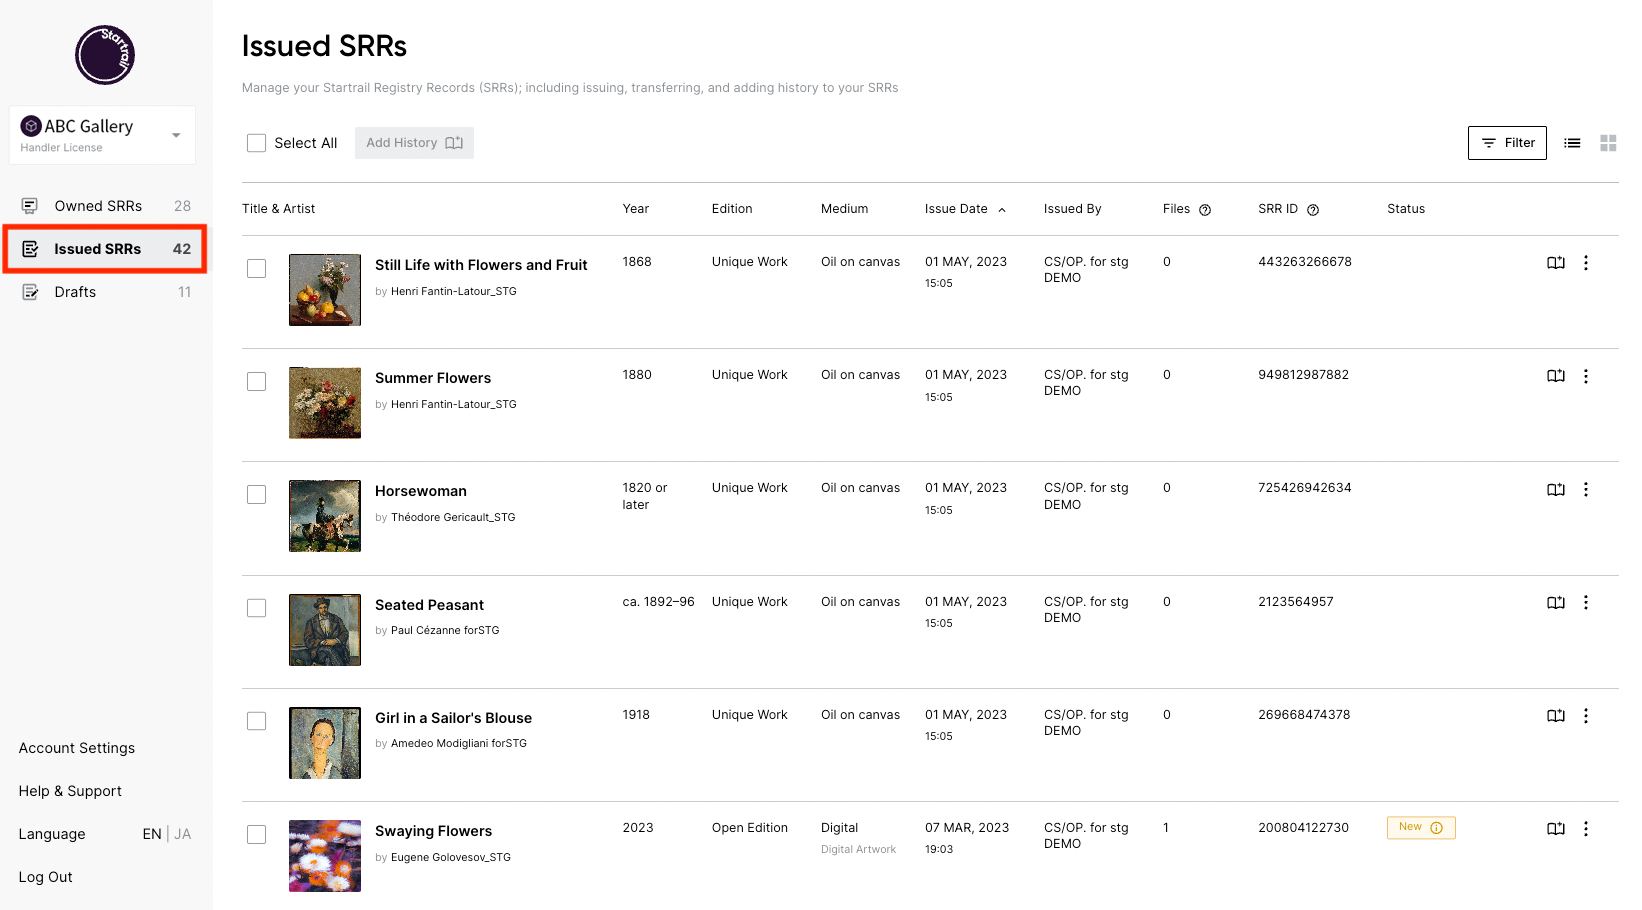Image resolution: width=1642 pixels, height=910 pixels.
Task: Click SRR ID 269668474378
Action: point(1304,715)
